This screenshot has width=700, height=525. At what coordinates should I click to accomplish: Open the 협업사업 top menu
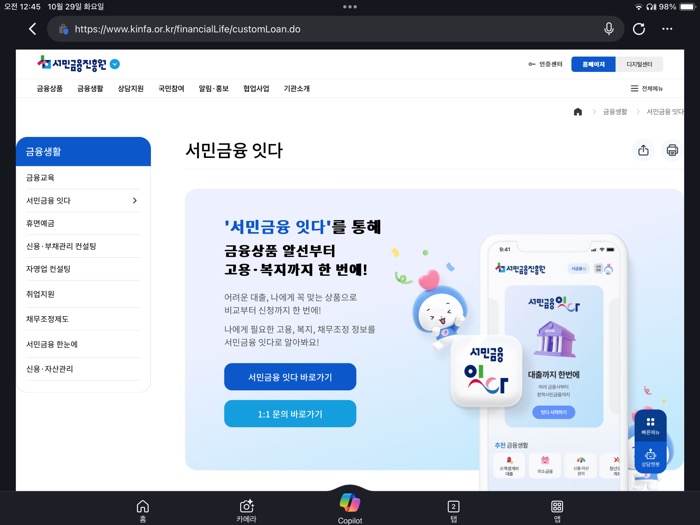click(256, 88)
